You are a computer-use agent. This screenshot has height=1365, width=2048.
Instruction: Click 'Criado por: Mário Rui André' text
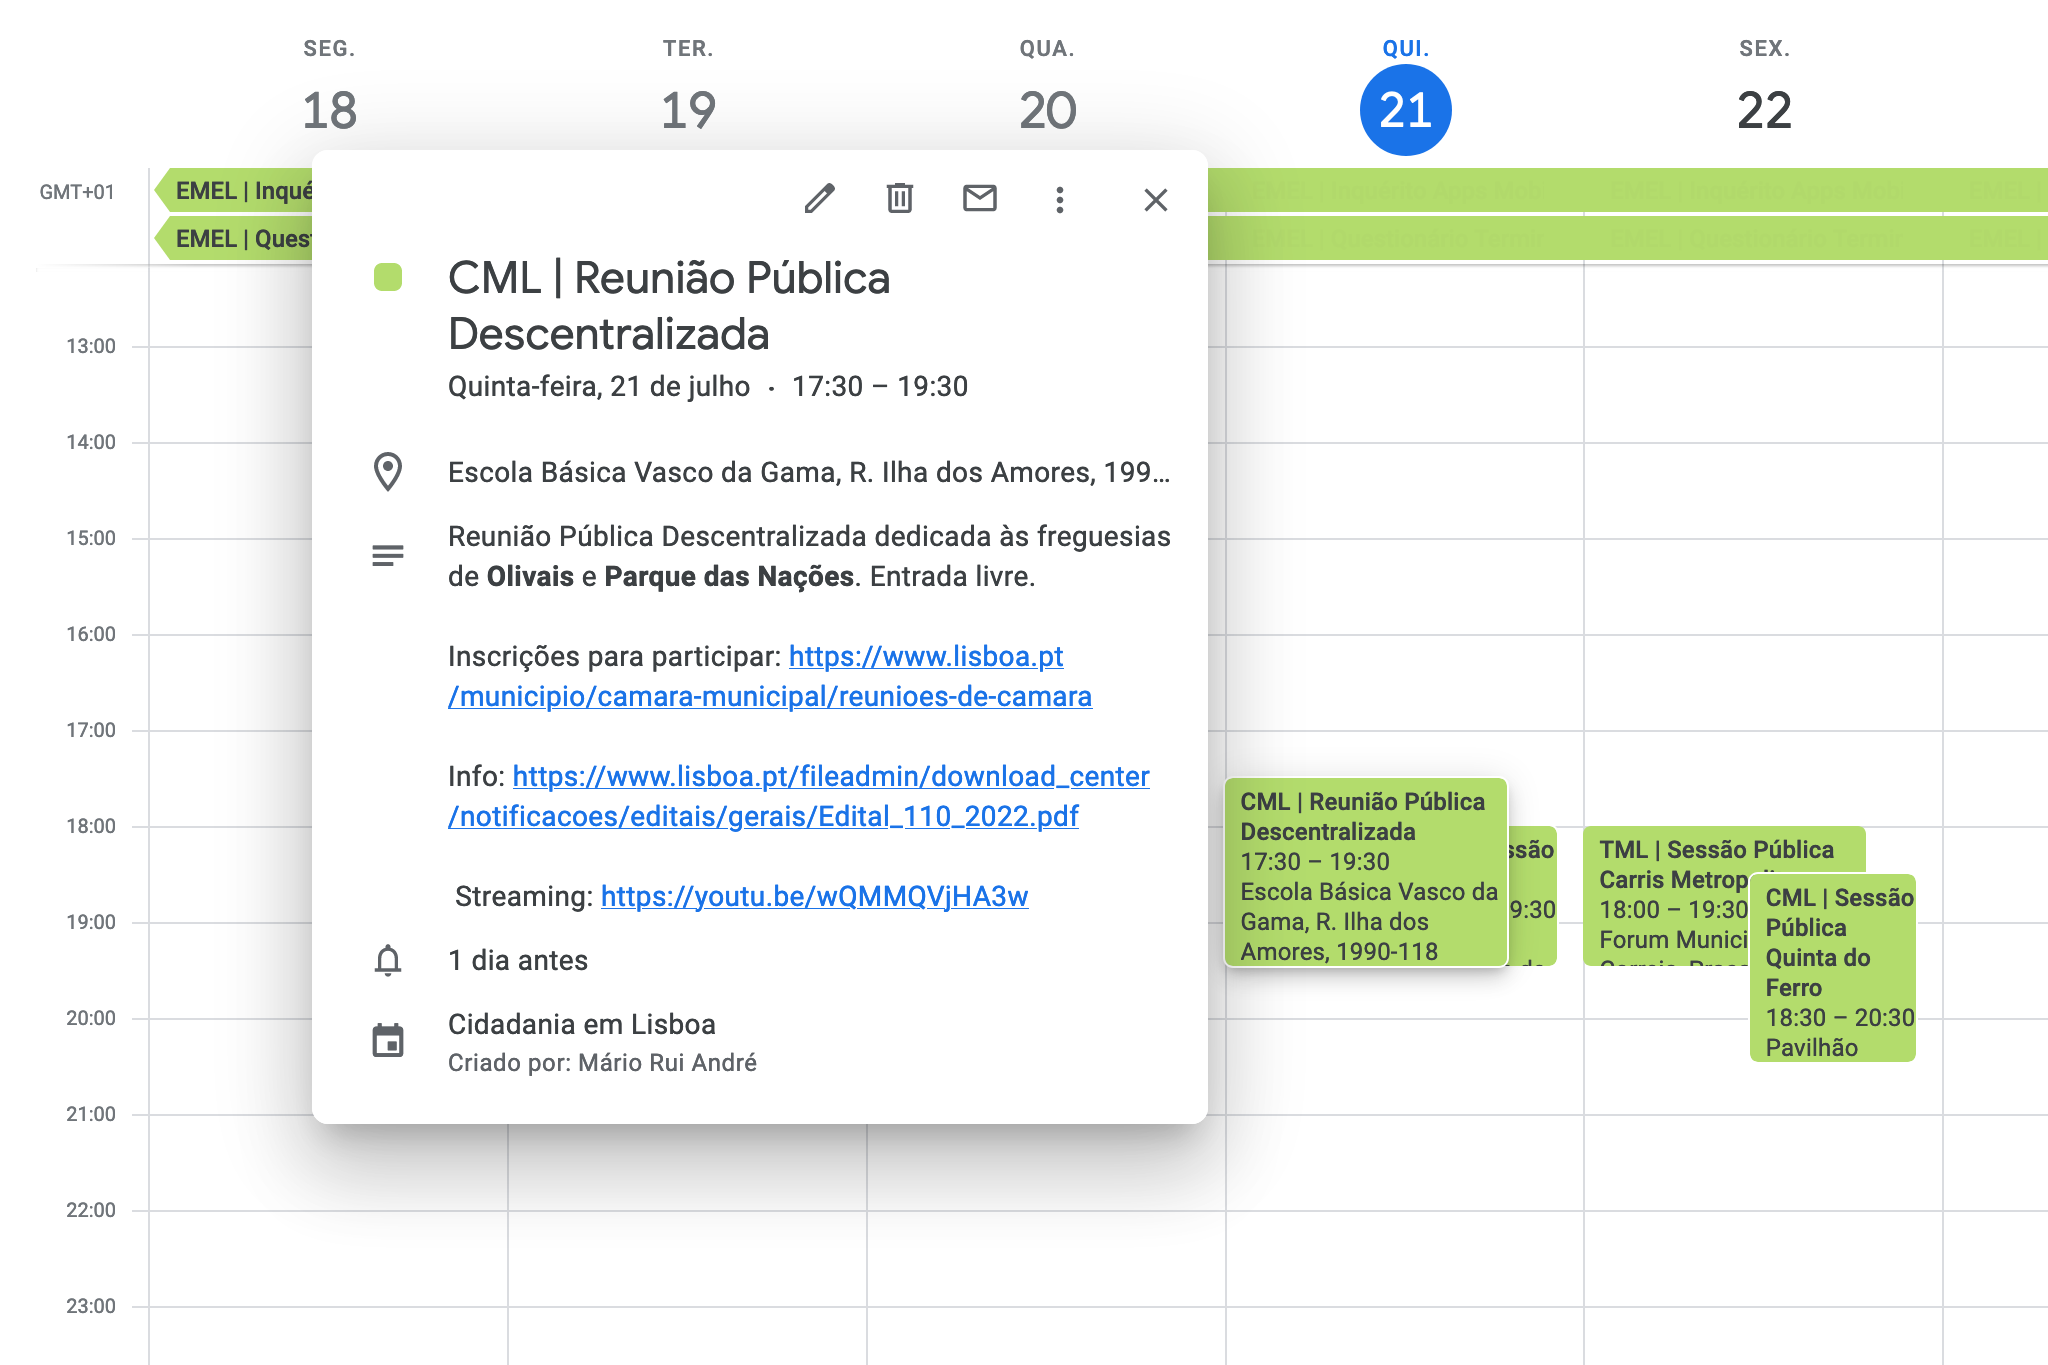click(x=602, y=1063)
